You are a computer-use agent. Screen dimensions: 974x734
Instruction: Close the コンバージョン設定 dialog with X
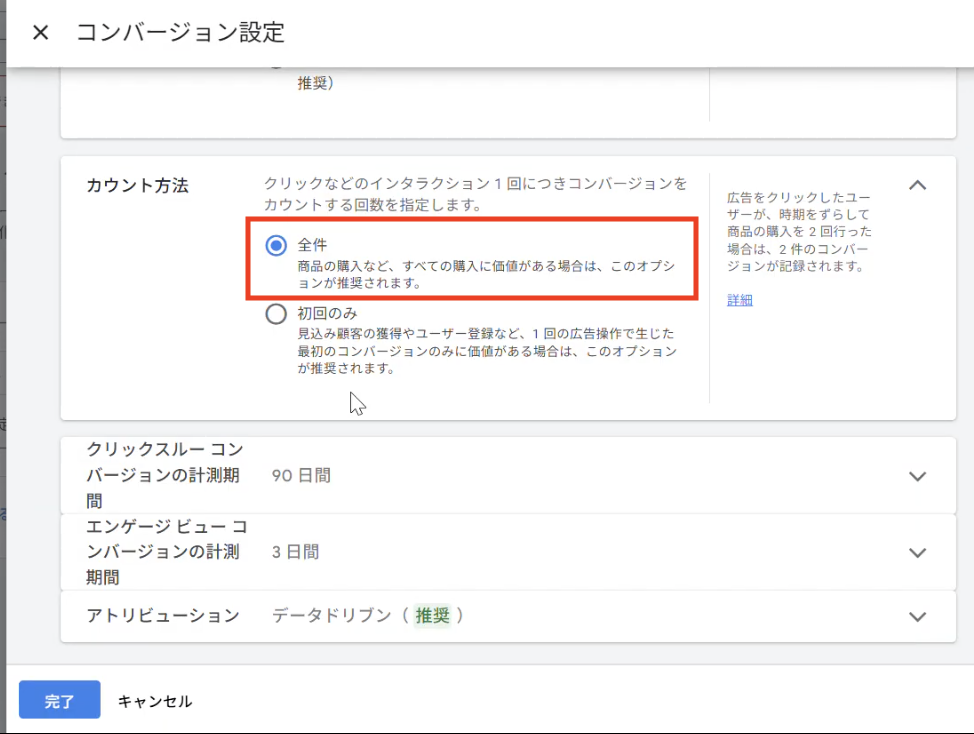pyautogui.click(x=40, y=33)
